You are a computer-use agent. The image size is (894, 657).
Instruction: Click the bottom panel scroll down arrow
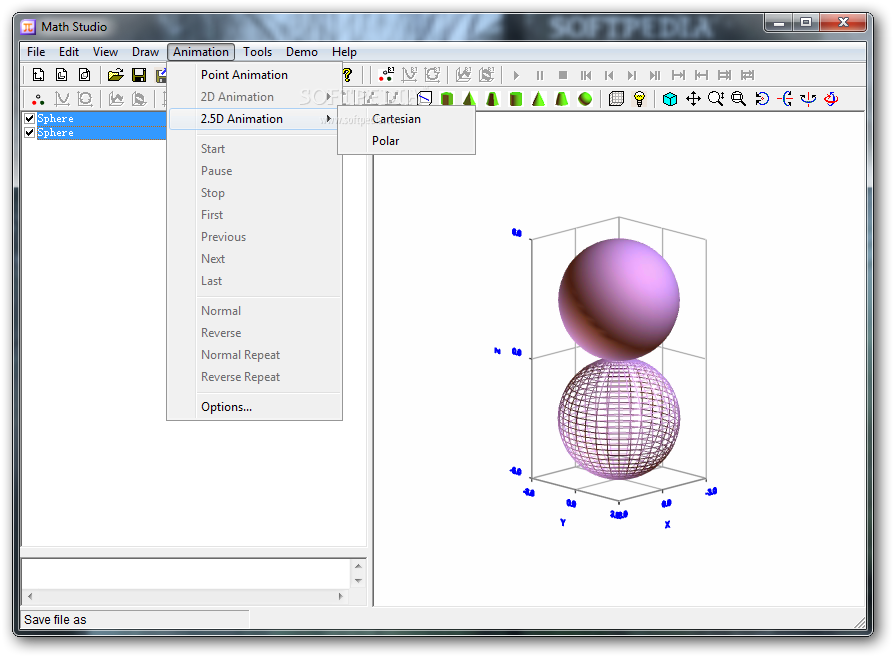[x=358, y=581]
